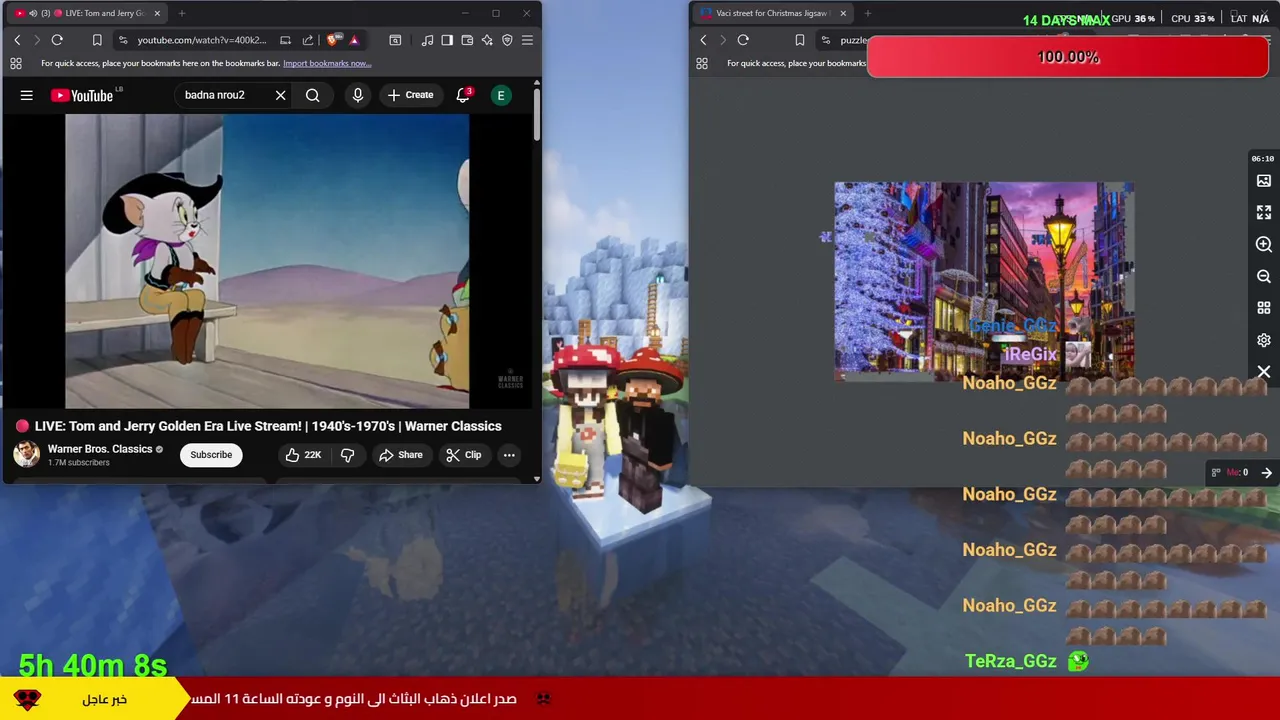
Task: Close the Vaci street Jigsaw tab
Action: click(843, 13)
